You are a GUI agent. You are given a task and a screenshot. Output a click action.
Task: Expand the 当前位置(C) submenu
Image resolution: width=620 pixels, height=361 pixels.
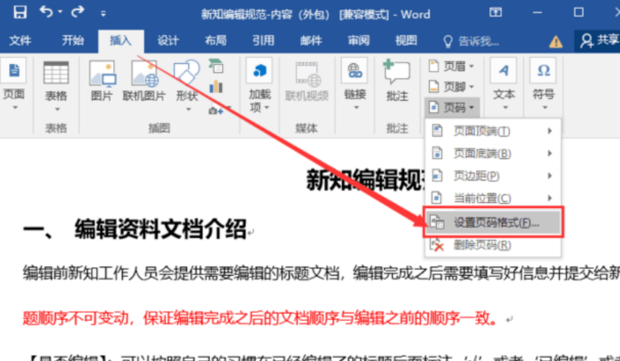tap(493, 198)
